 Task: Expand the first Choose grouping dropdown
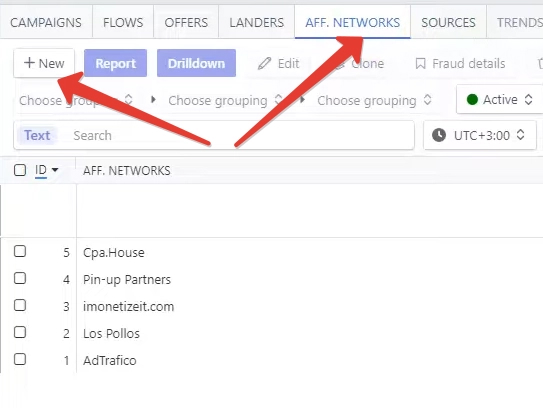75,100
